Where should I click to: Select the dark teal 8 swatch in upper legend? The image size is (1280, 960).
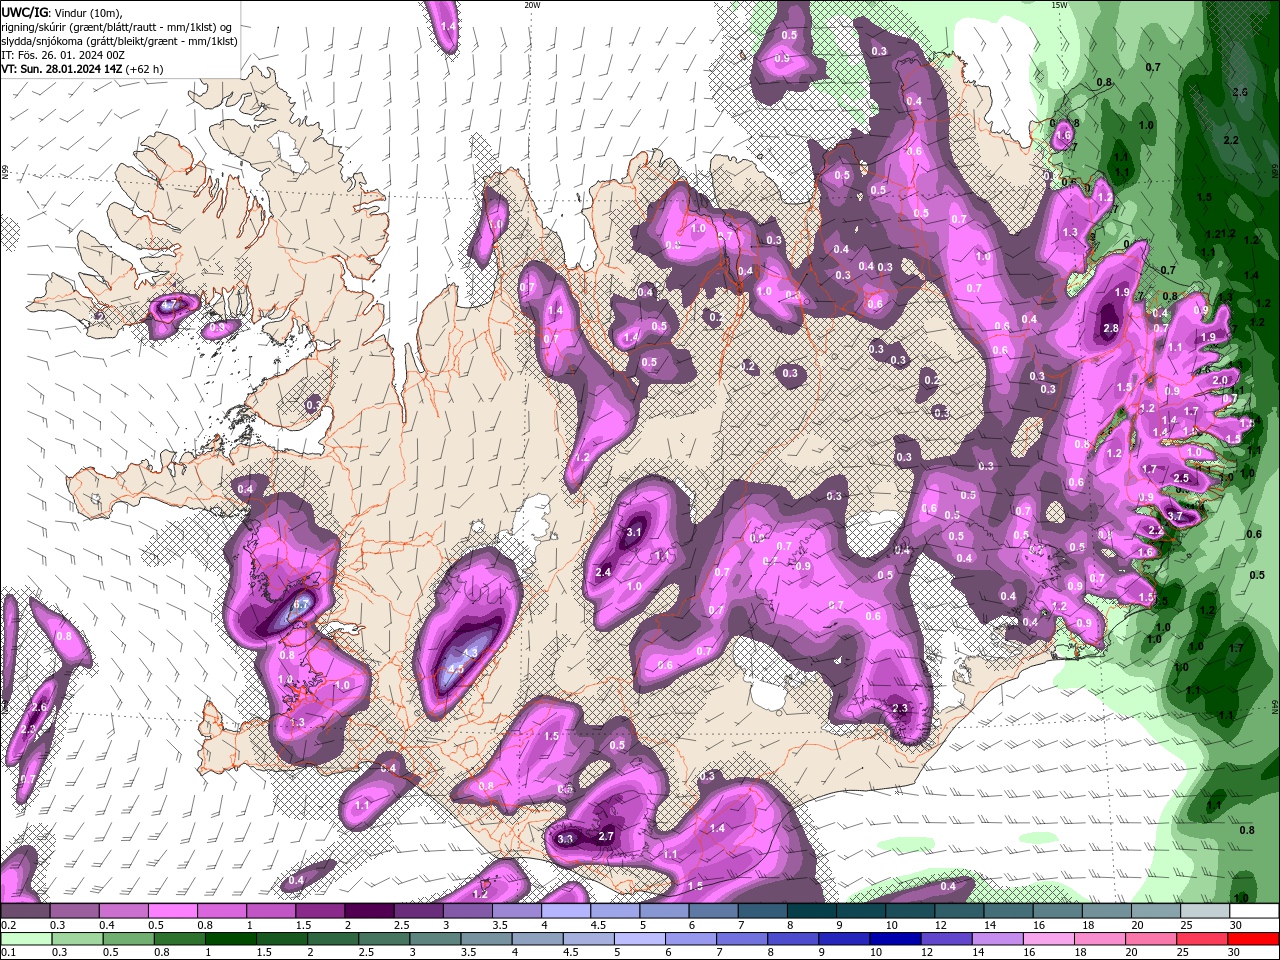810,911
